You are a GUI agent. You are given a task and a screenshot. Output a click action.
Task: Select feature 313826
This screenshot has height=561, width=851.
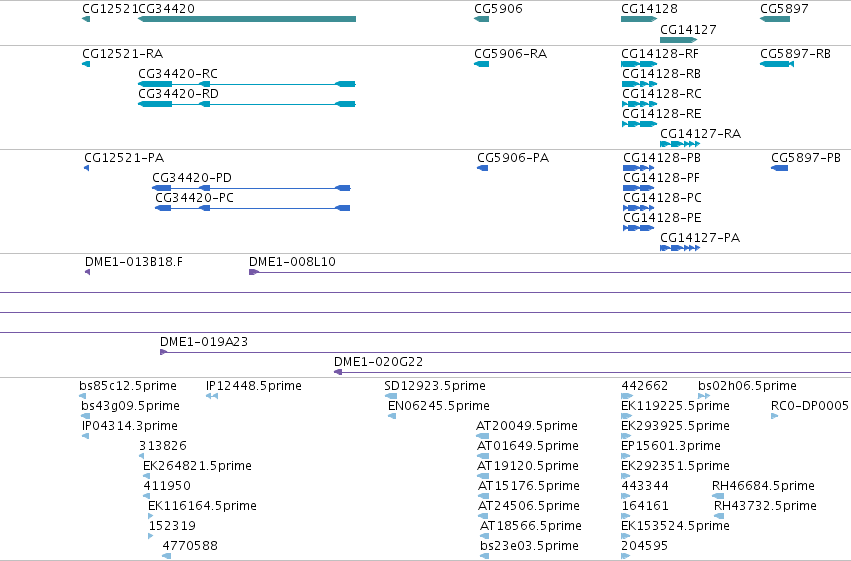[x=141, y=456]
